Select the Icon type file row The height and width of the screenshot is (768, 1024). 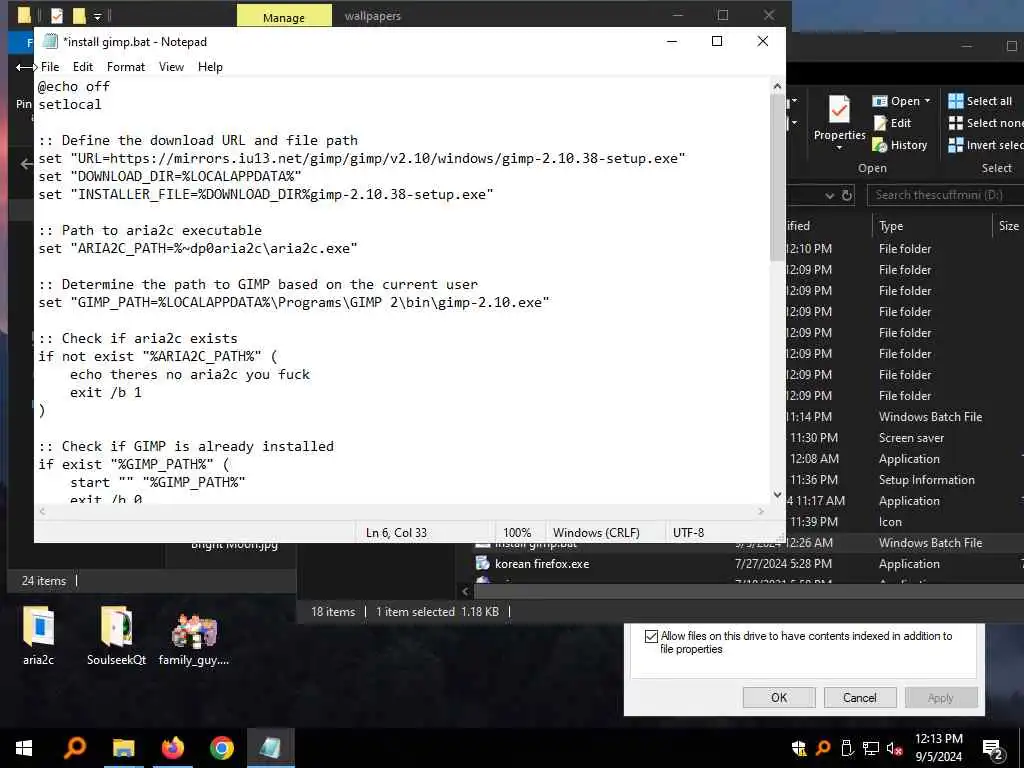click(x=904, y=522)
